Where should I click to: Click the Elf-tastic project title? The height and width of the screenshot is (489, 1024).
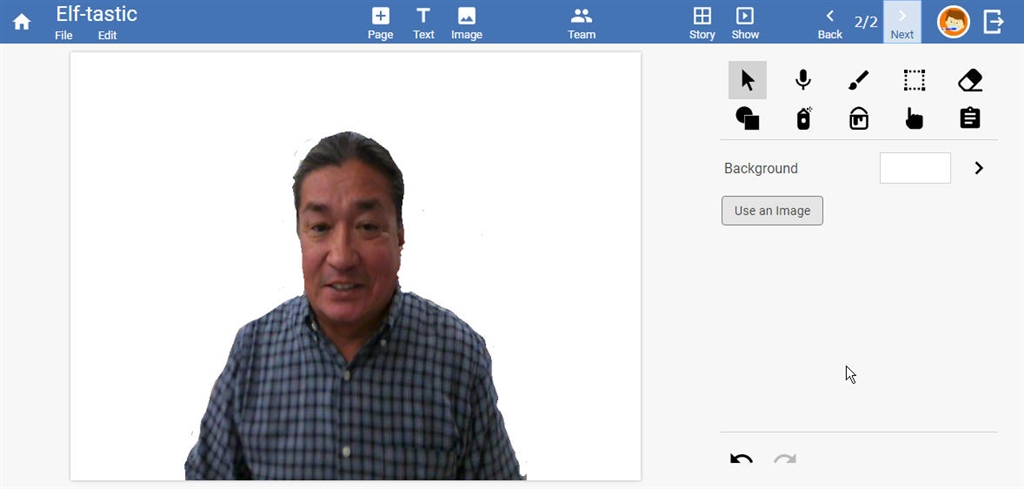pos(97,14)
